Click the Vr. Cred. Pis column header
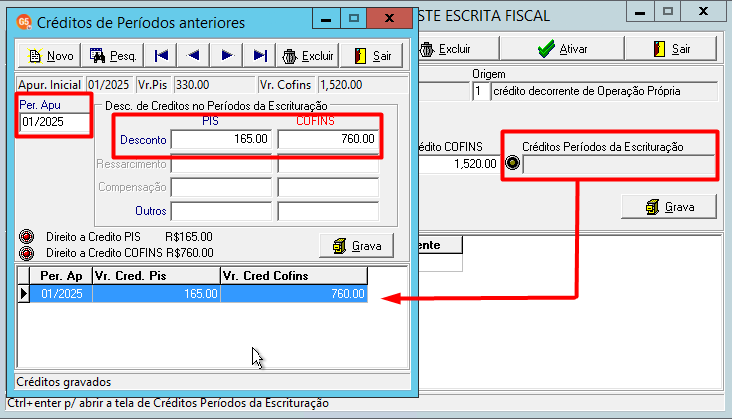 click(x=156, y=276)
